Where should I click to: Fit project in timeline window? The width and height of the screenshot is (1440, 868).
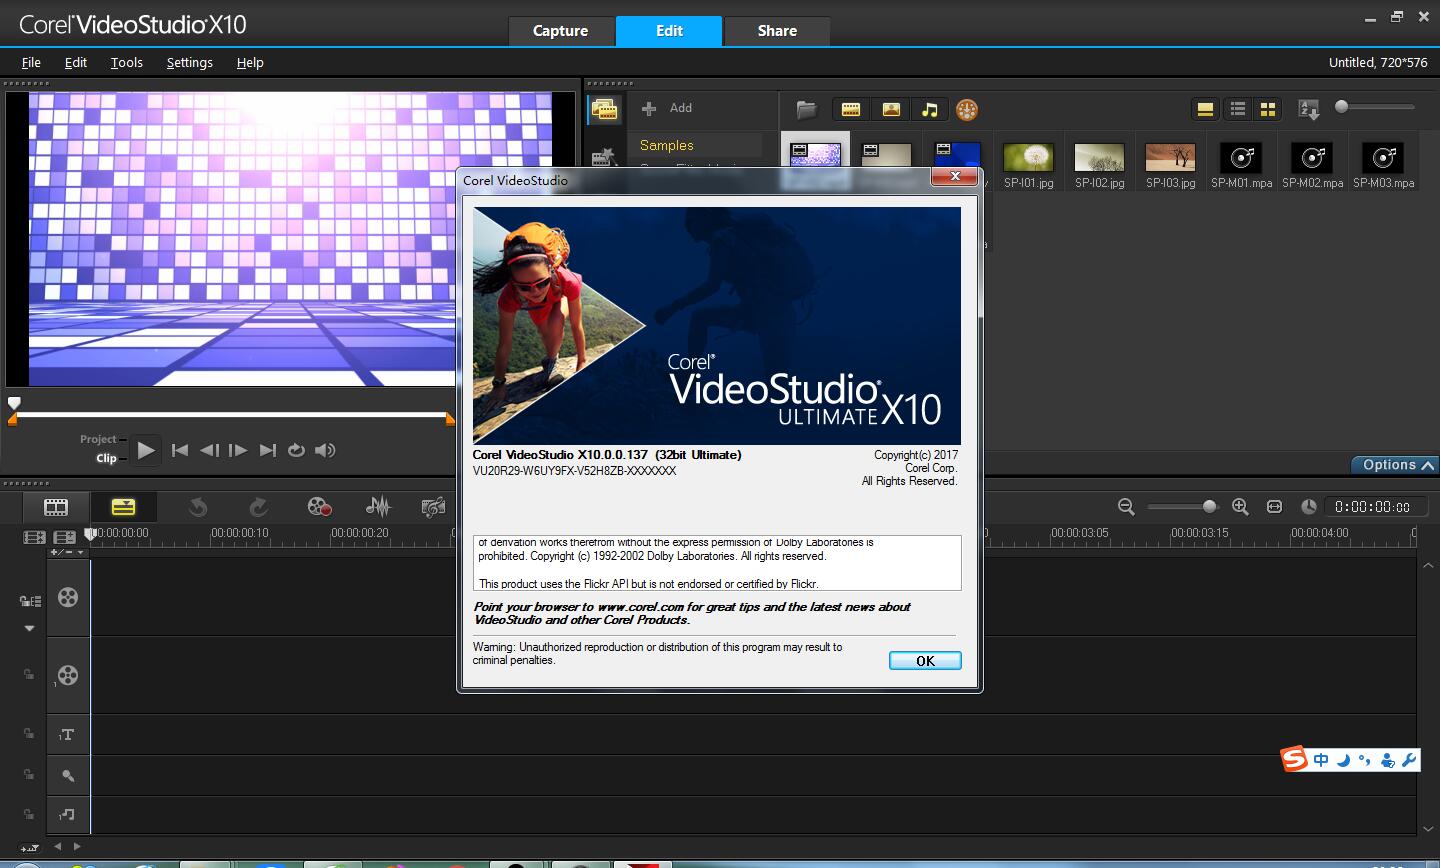pos(1274,507)
